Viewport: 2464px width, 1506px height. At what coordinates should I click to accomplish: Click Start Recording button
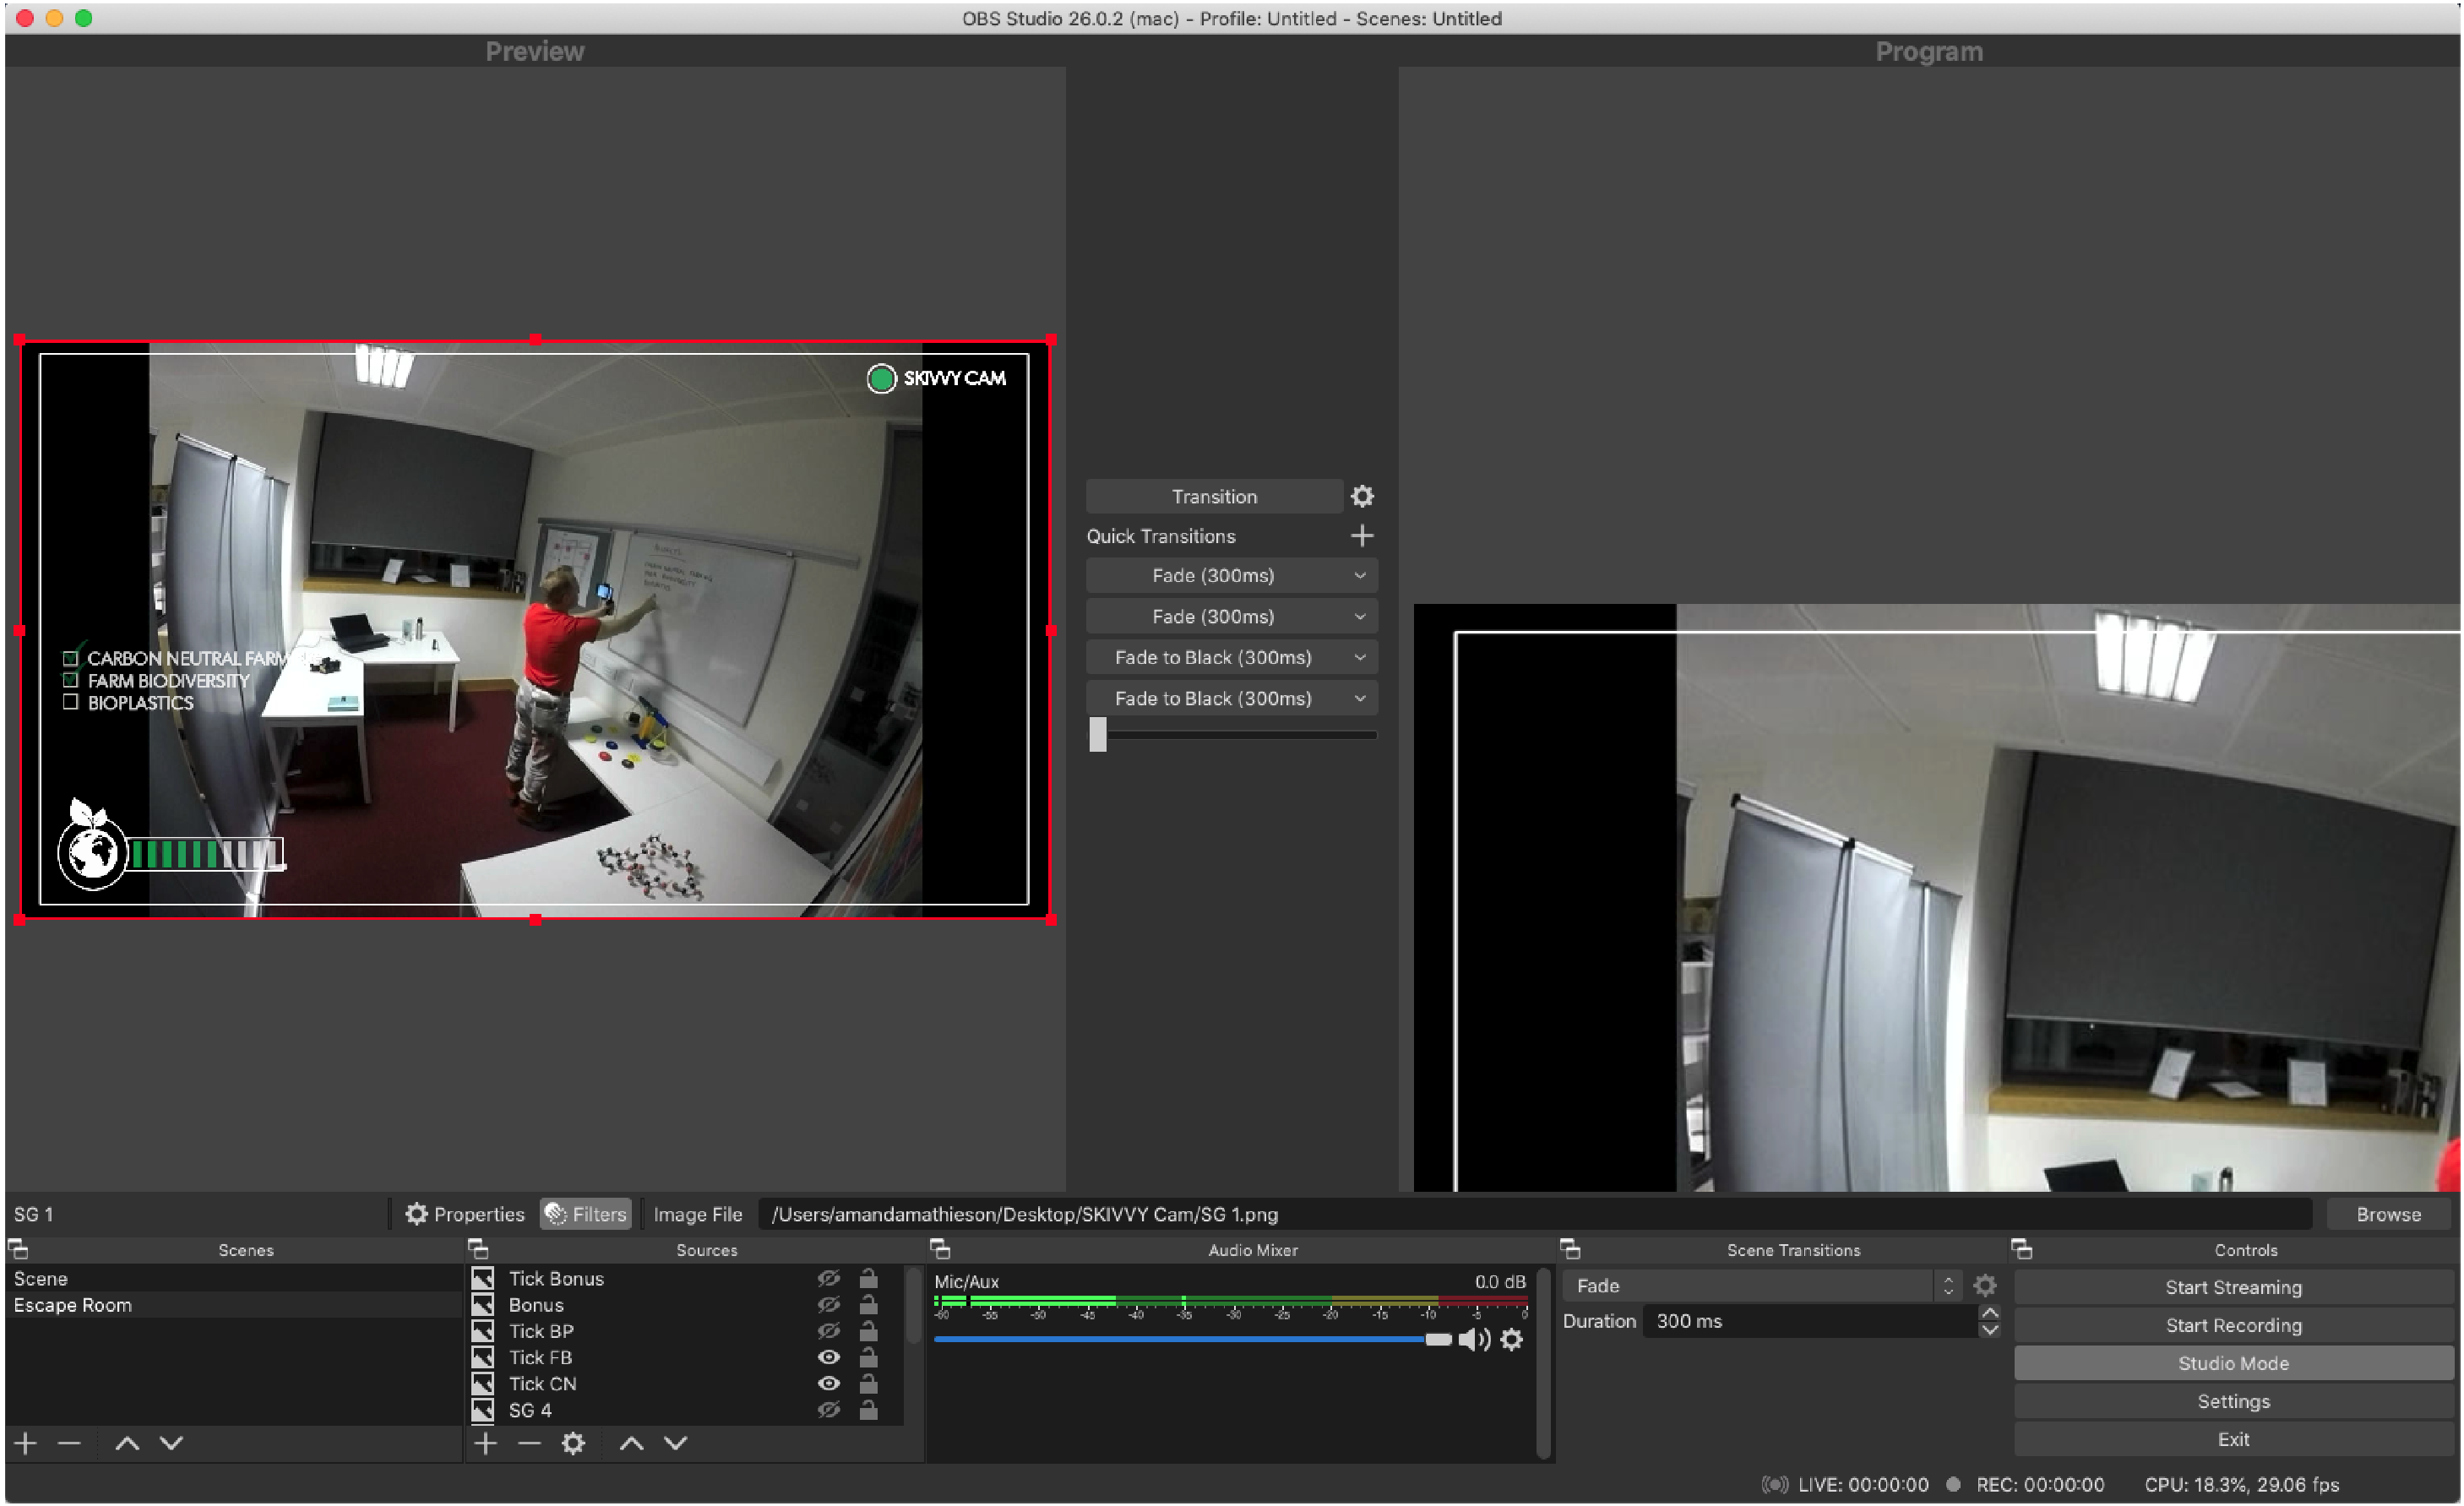point(2233,1325)
